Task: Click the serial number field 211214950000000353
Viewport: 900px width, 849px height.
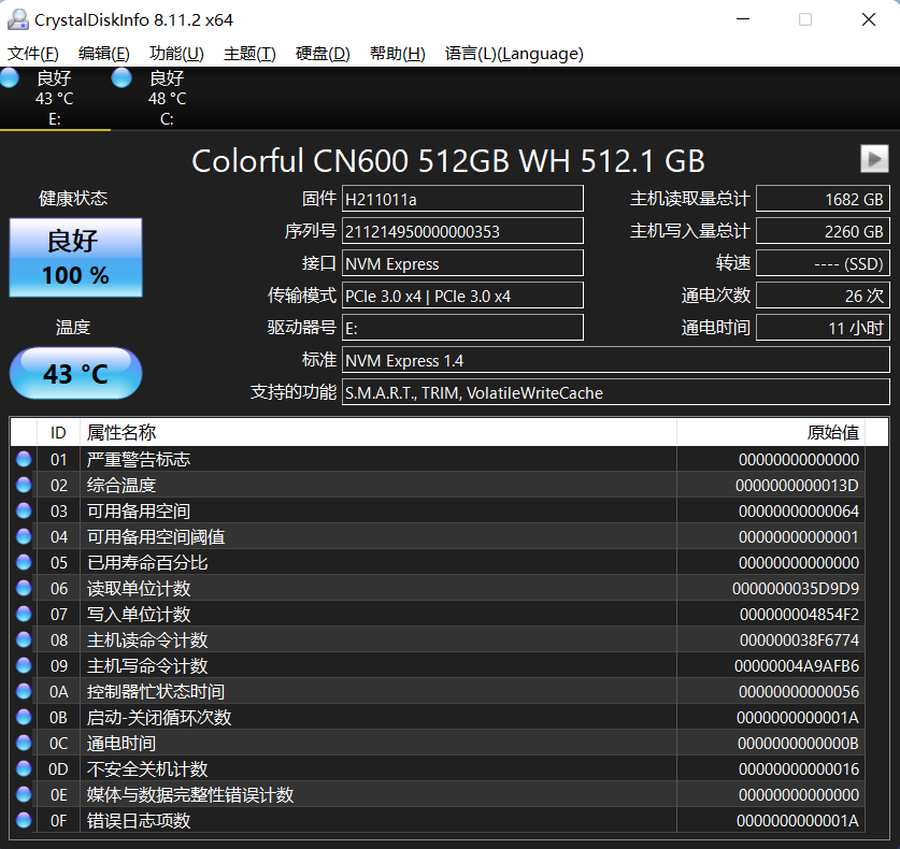Action: (463, 231)
